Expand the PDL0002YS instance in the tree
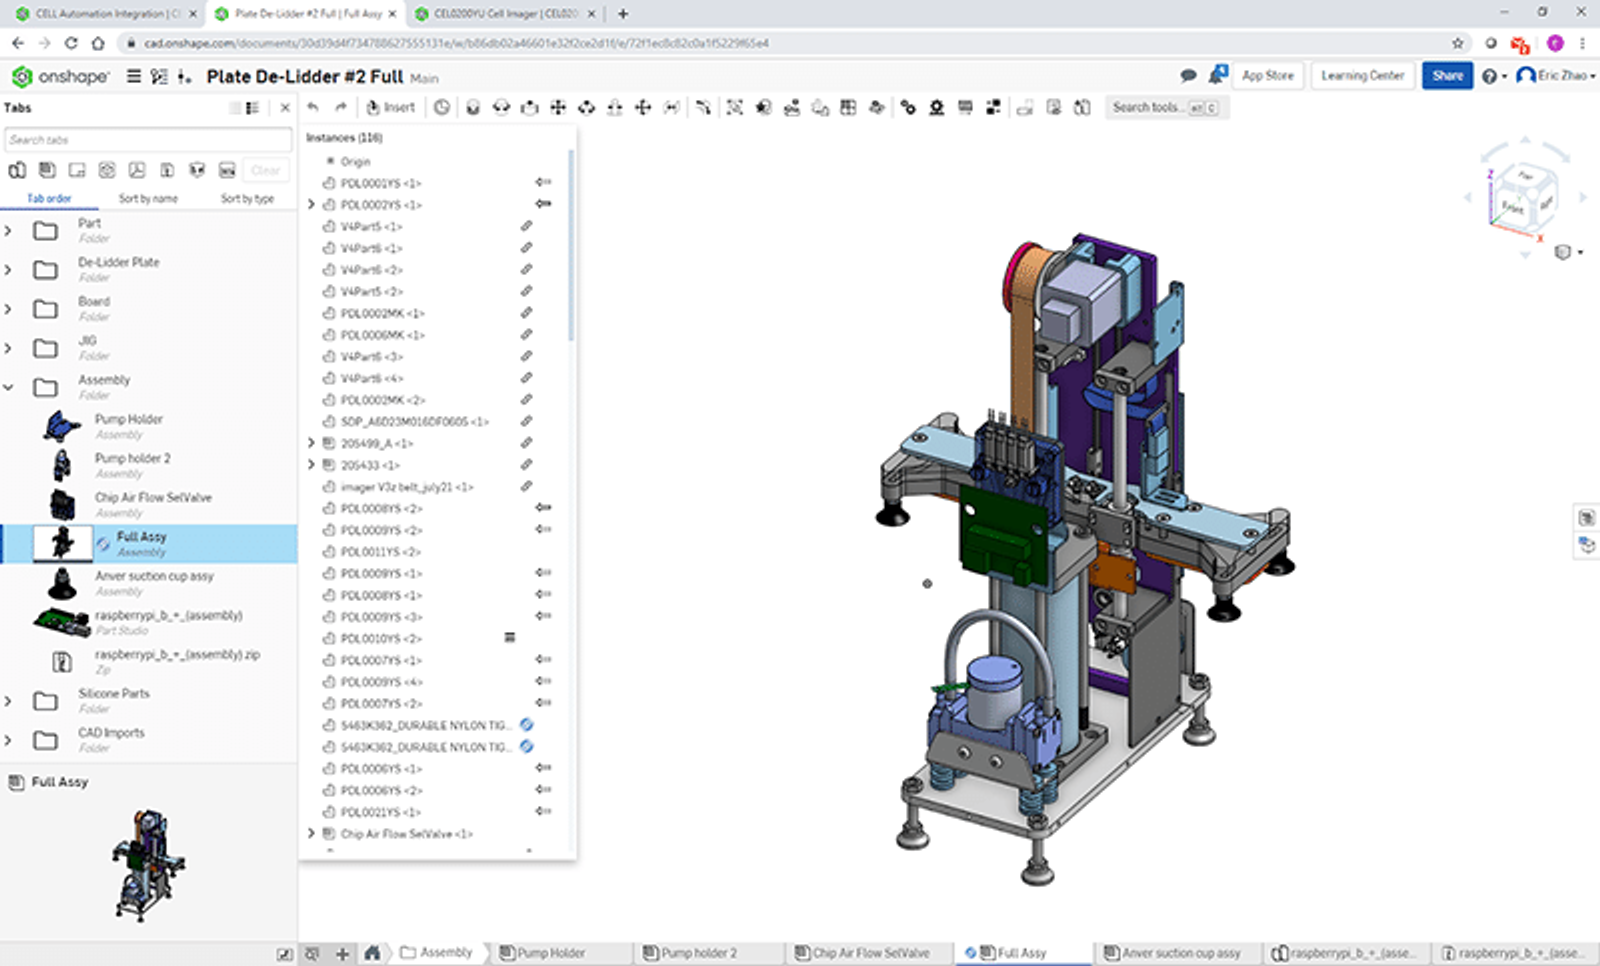 (x=311, y=204)
